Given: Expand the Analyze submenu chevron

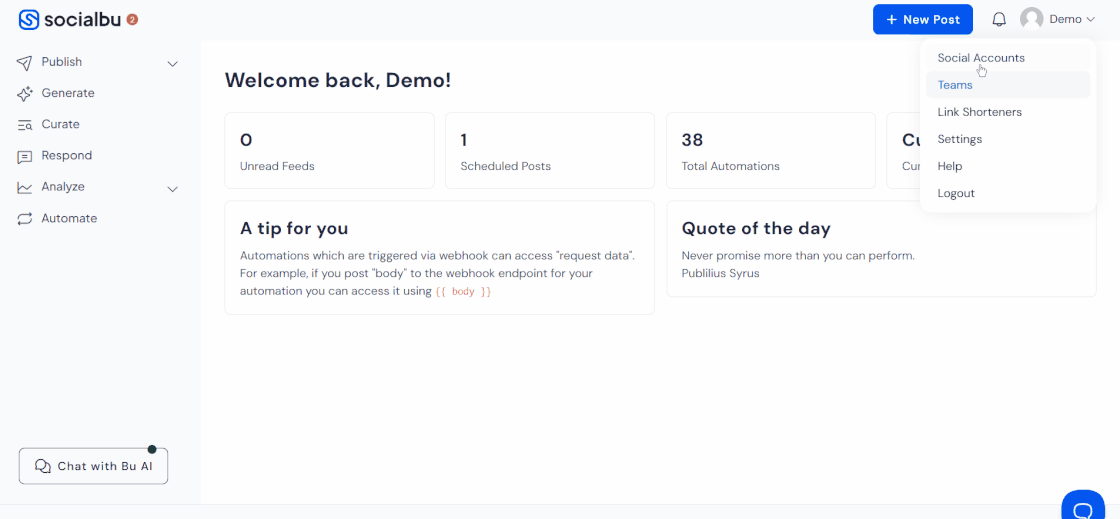Looking at the screenshot, I should coord(172,189).
